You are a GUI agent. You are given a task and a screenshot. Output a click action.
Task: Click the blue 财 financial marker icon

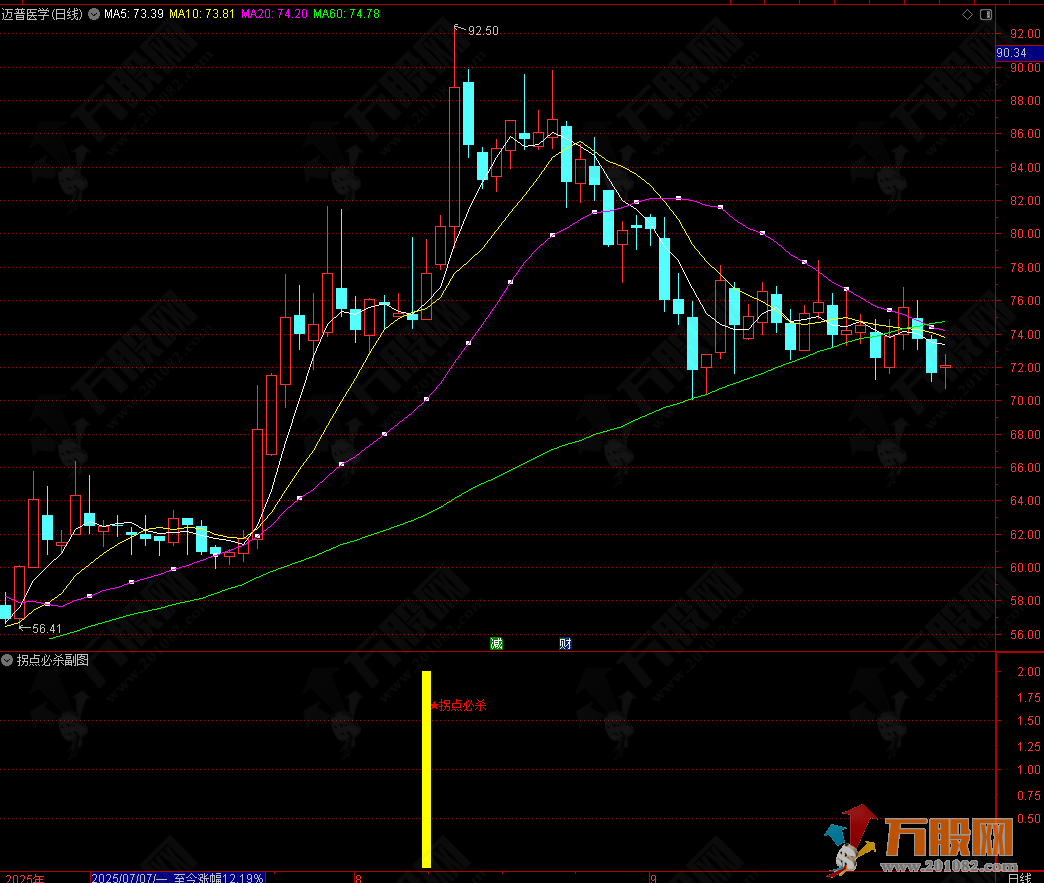click(x=565, y=643)
